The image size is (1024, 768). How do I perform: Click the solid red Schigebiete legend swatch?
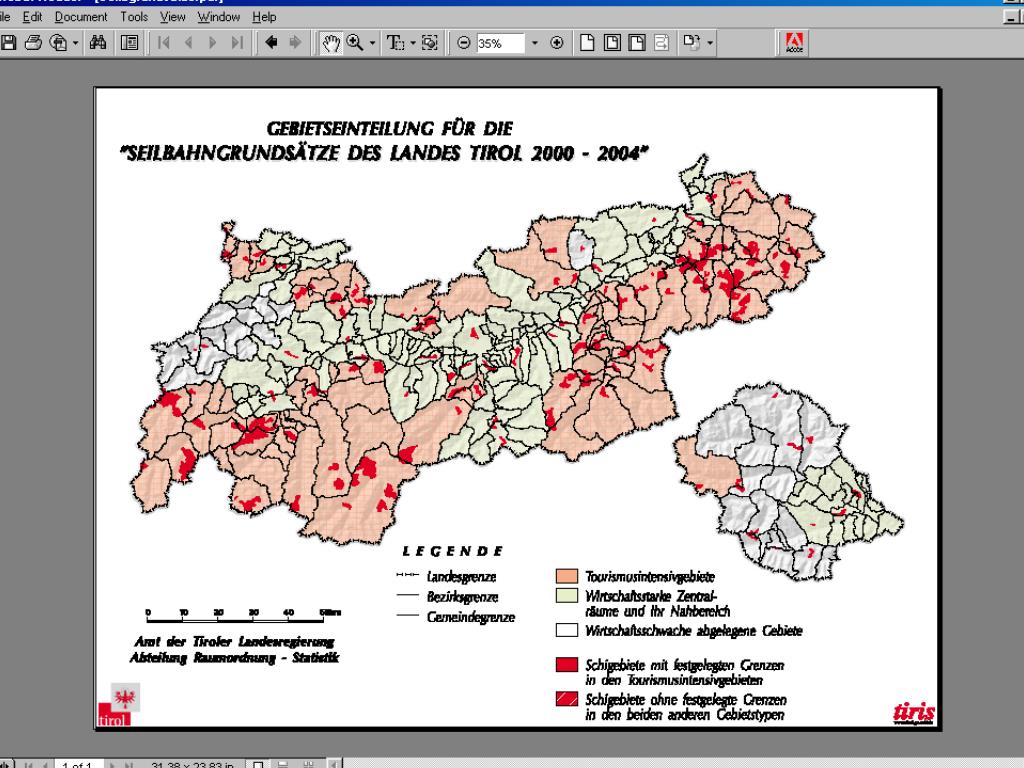[x=566, y=665]
